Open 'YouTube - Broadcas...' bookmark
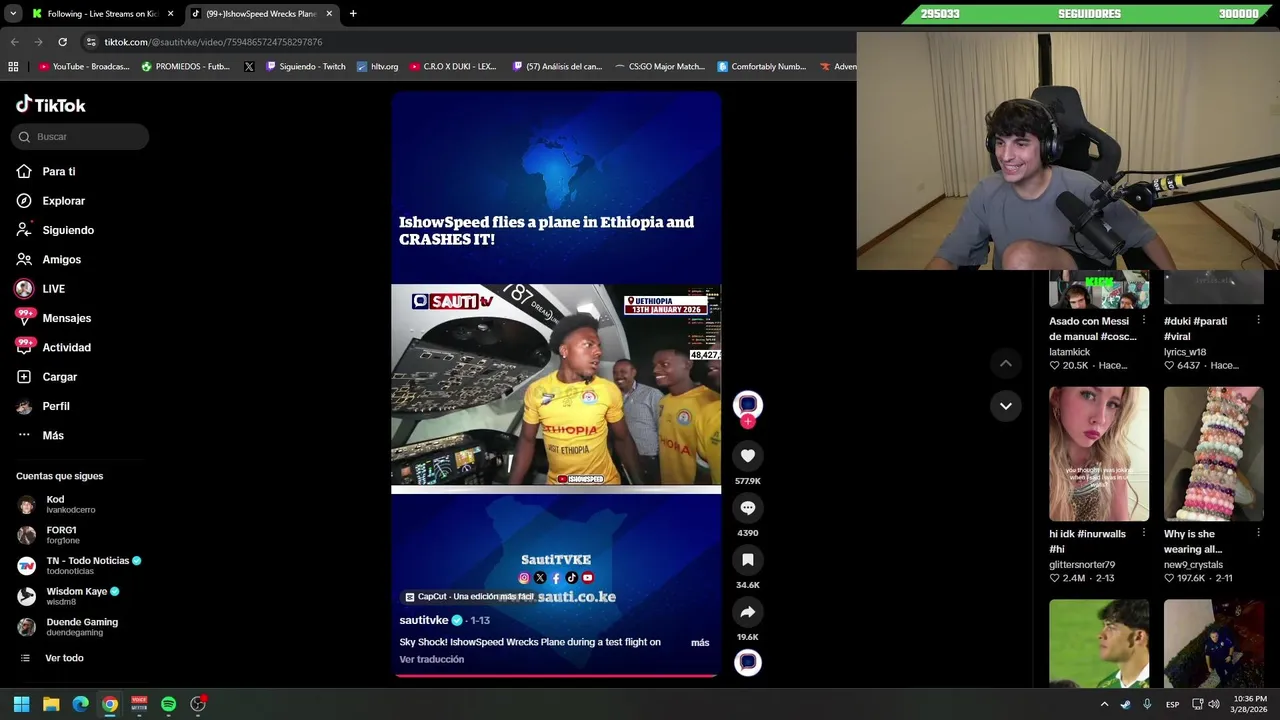This screenshot has height=720, width=1280. coord(84,67)
